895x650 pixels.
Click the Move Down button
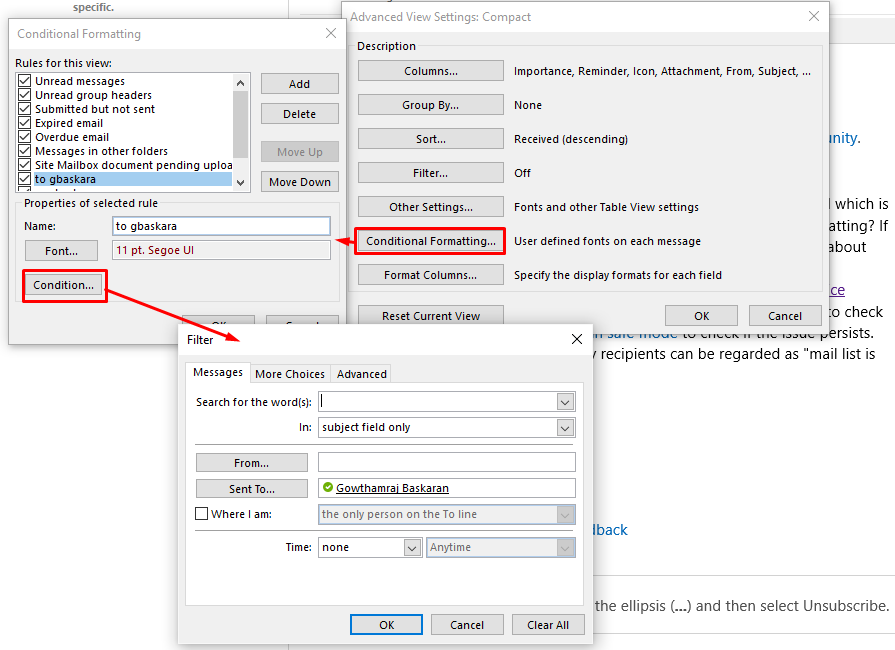(x=300, y=182)
